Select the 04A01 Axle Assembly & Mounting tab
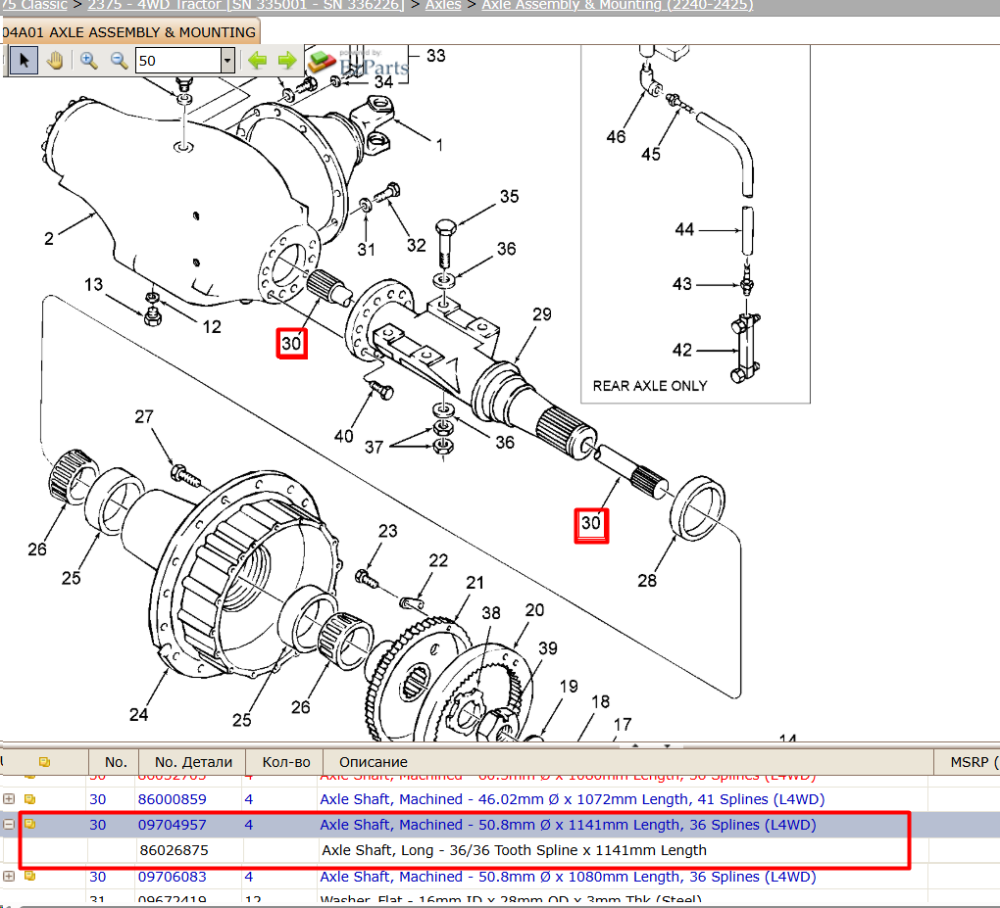This screenshot has width=1000, height=908. 130,32
